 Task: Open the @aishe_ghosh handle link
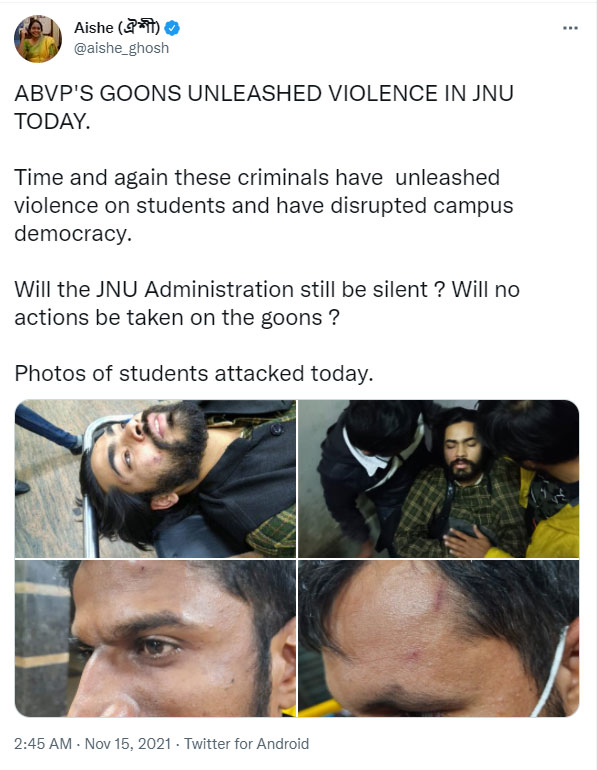tap(121, 48)
